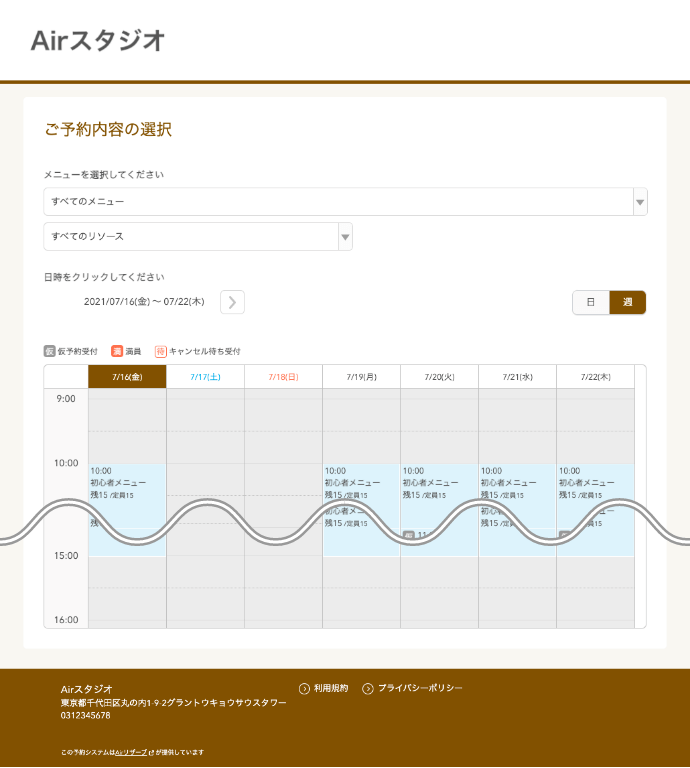Click the 残15 /定員15 text in 7/20 slot

coord(424,495)
